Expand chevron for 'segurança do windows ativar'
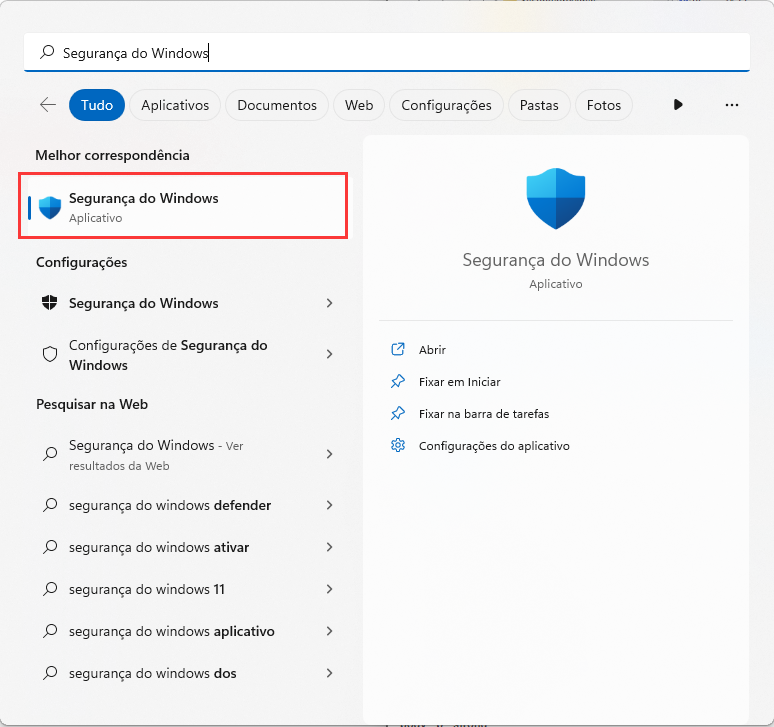 point(329,547)
